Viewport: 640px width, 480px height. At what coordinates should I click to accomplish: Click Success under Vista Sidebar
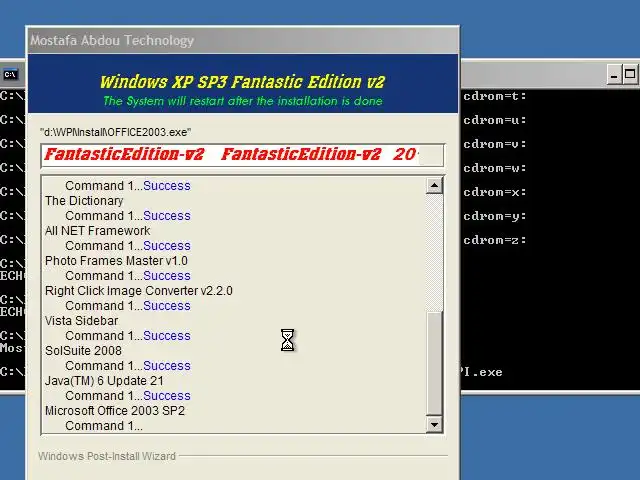(x=167, y=336)
